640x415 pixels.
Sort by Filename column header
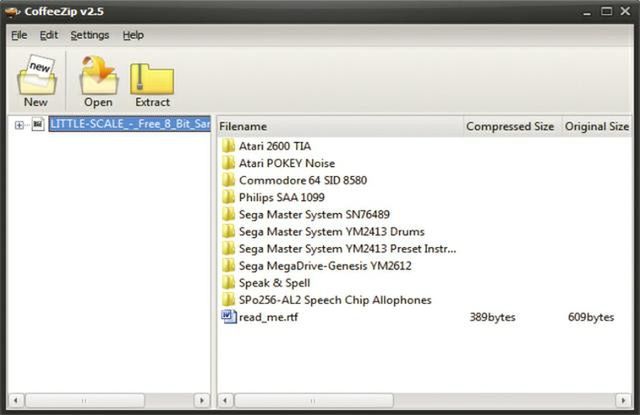click(340, 126)
